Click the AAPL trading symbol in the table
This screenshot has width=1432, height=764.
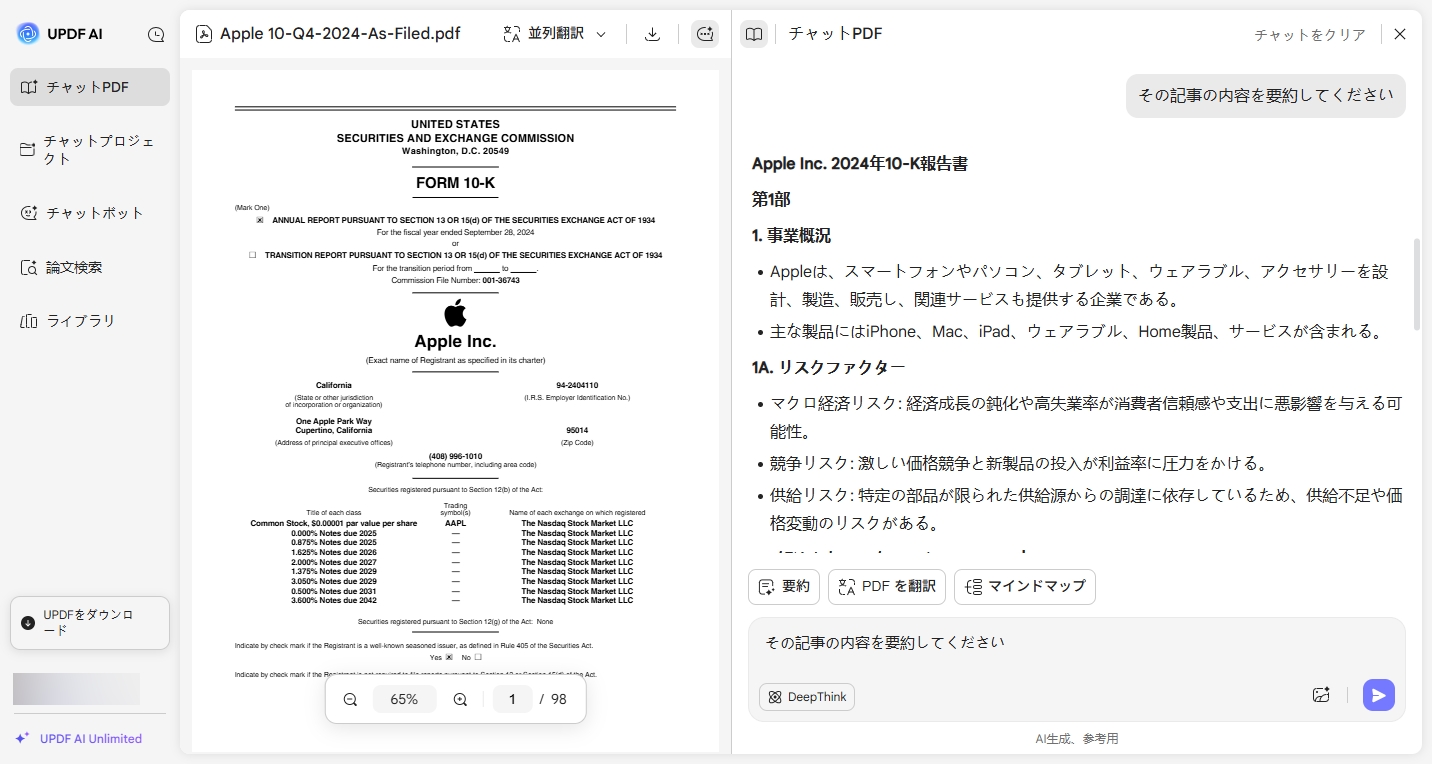(x=455, y=523)
